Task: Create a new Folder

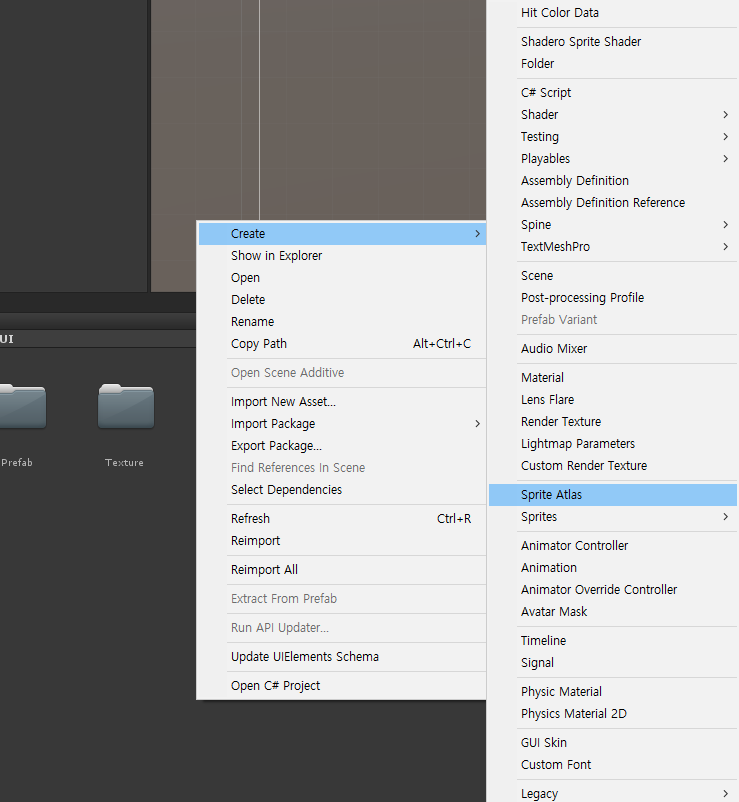Action: (613, 63)
